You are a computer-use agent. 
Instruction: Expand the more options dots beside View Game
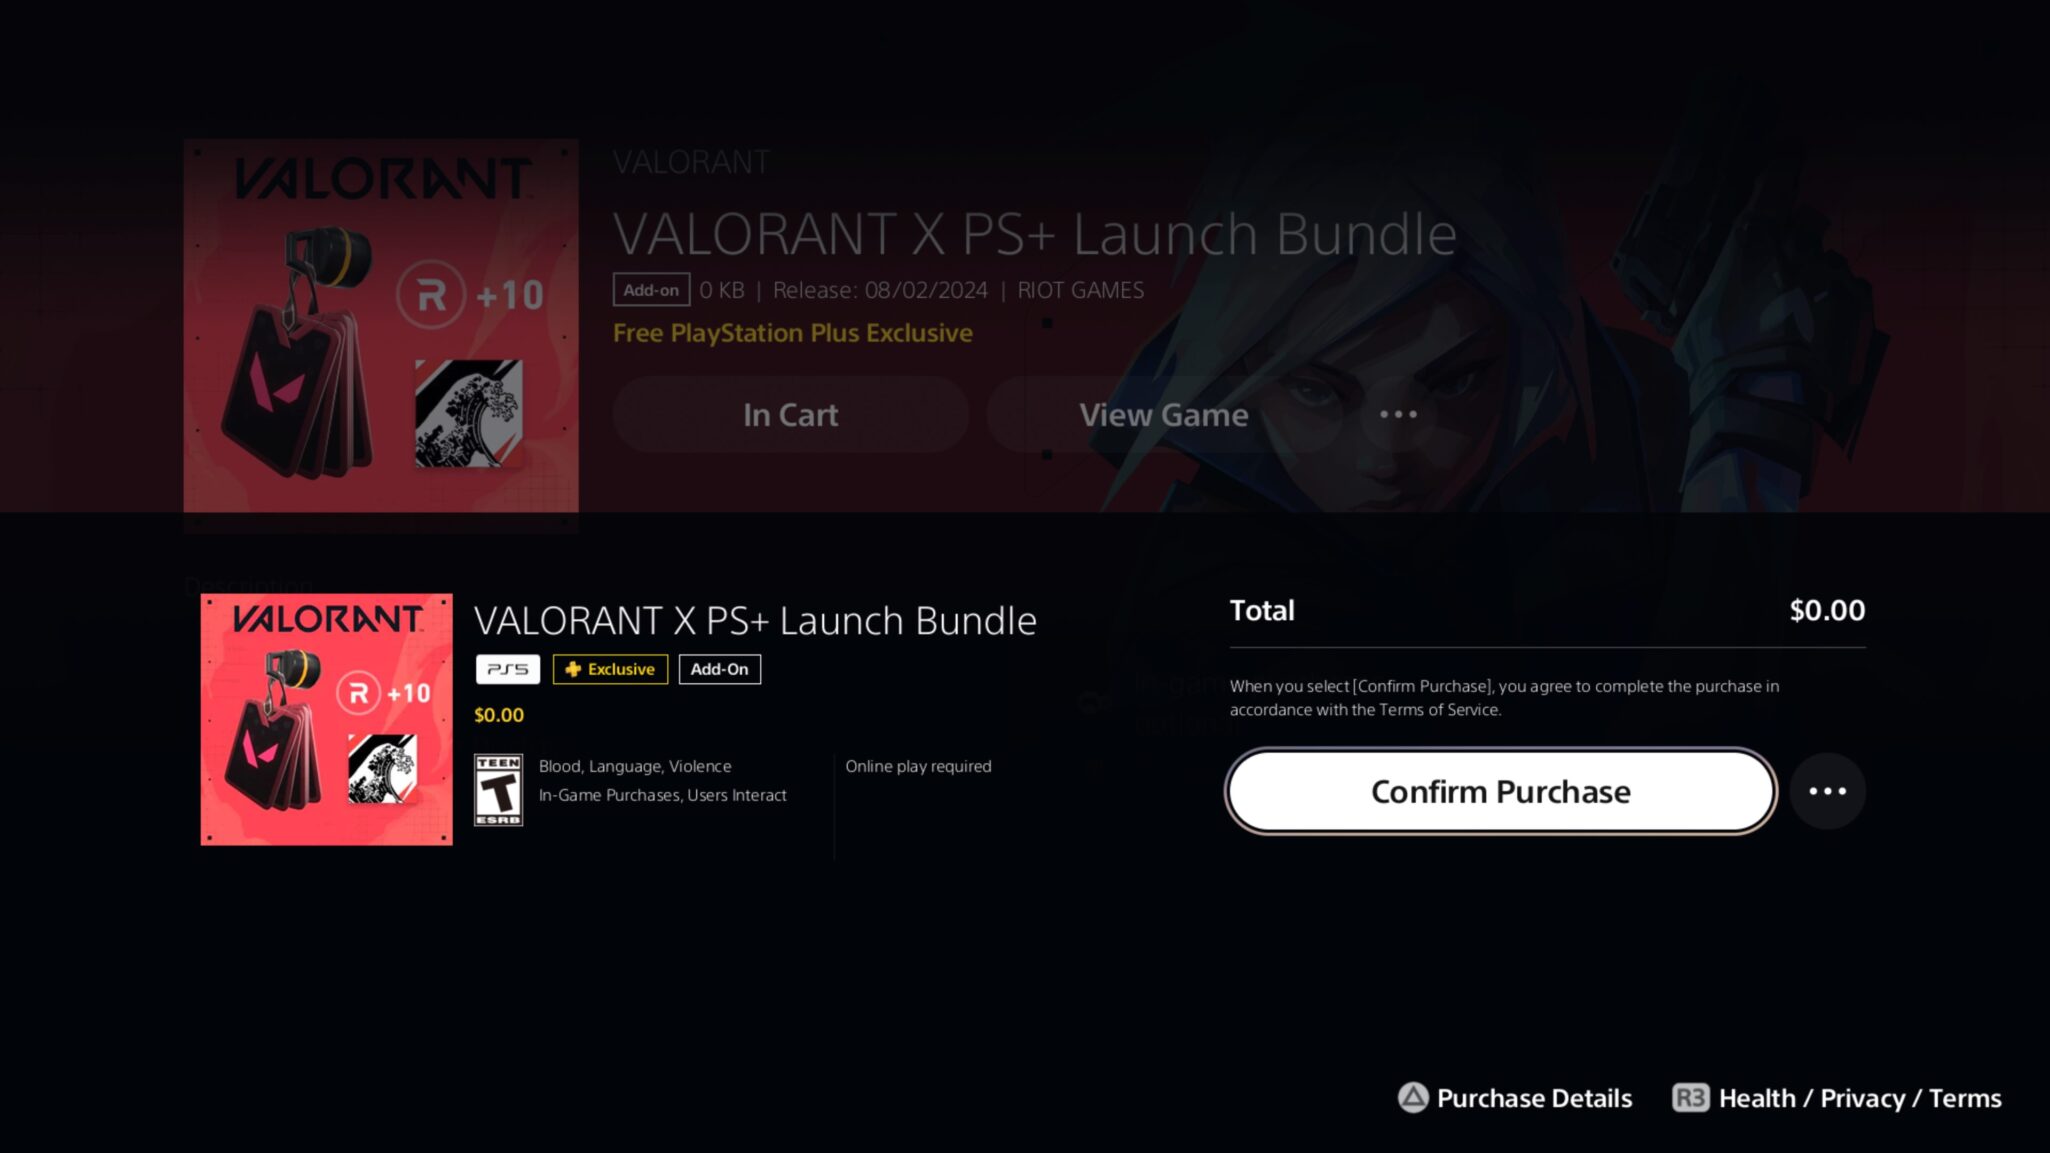pos(1398,414)
